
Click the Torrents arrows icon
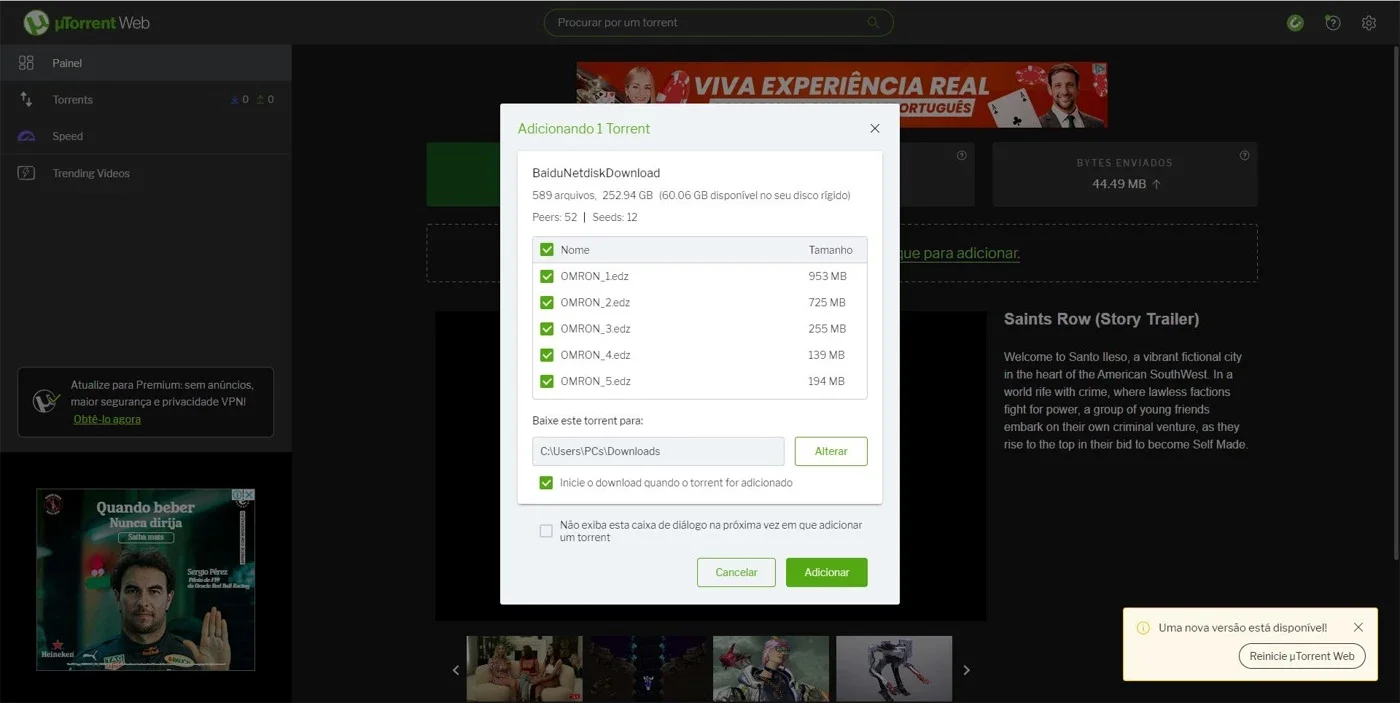pos(27,99)
